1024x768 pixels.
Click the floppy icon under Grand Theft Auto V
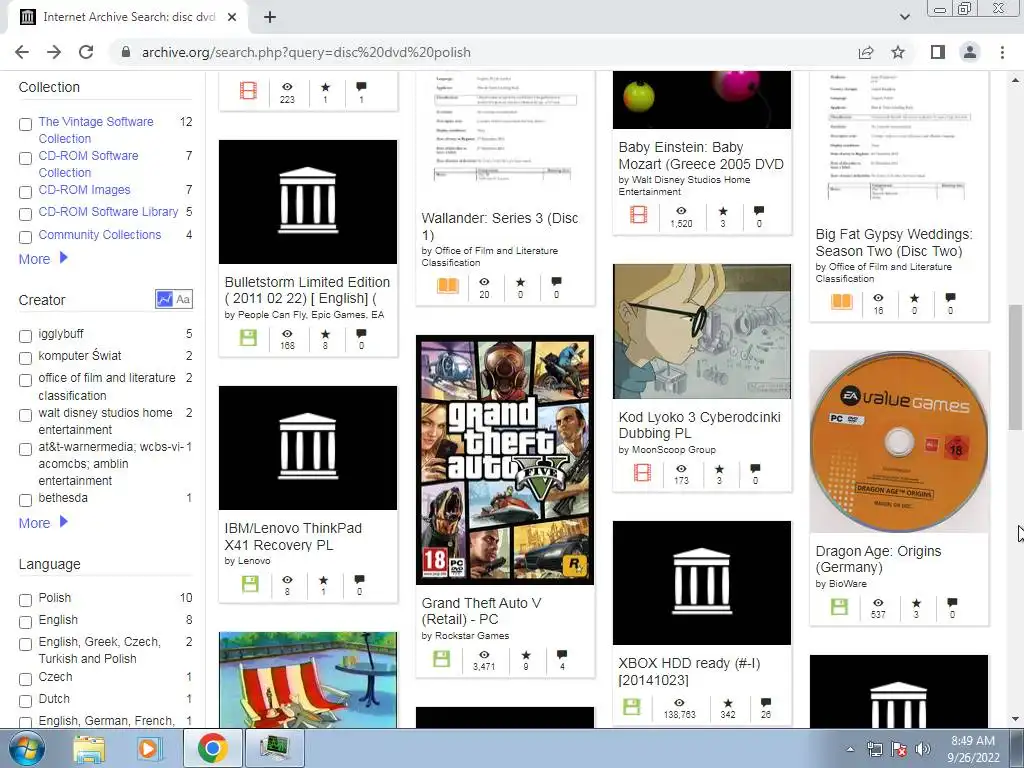pos(441,658)
